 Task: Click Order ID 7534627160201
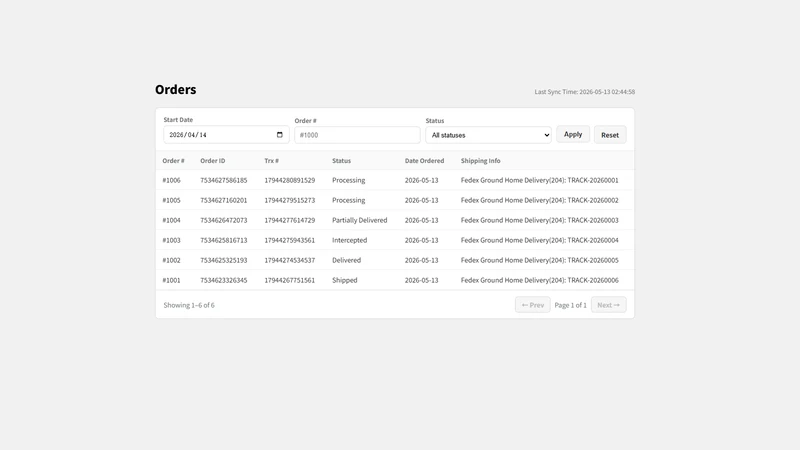[x=223, y=200]
